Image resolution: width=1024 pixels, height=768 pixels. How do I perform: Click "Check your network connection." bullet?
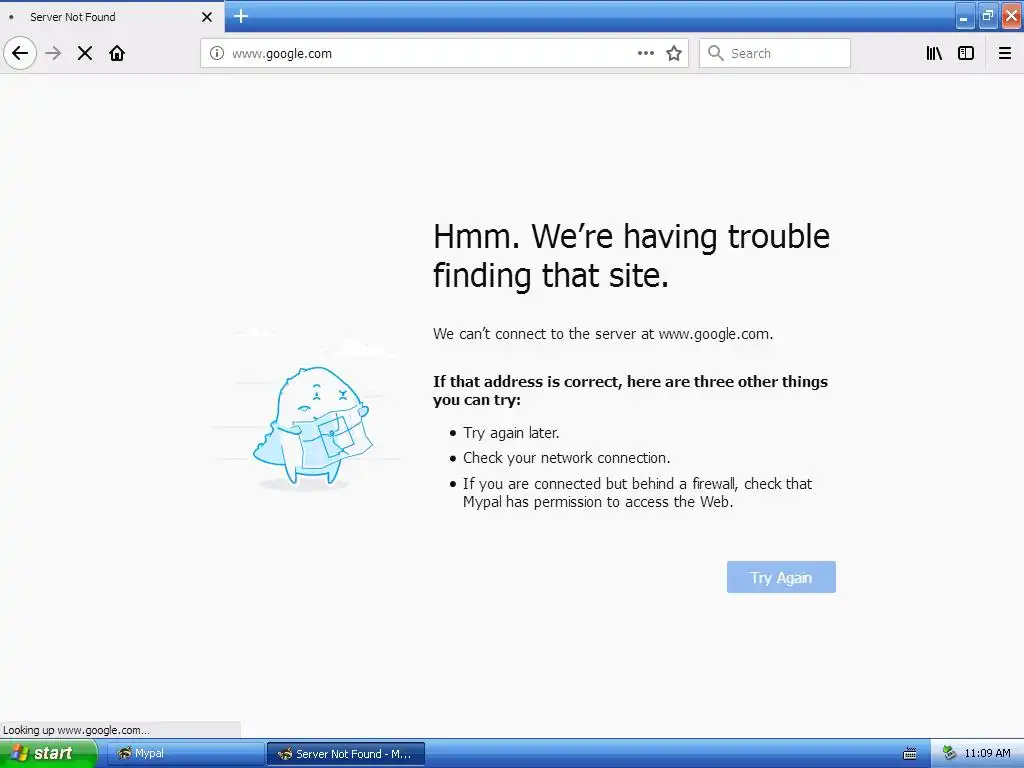[566, 458]
